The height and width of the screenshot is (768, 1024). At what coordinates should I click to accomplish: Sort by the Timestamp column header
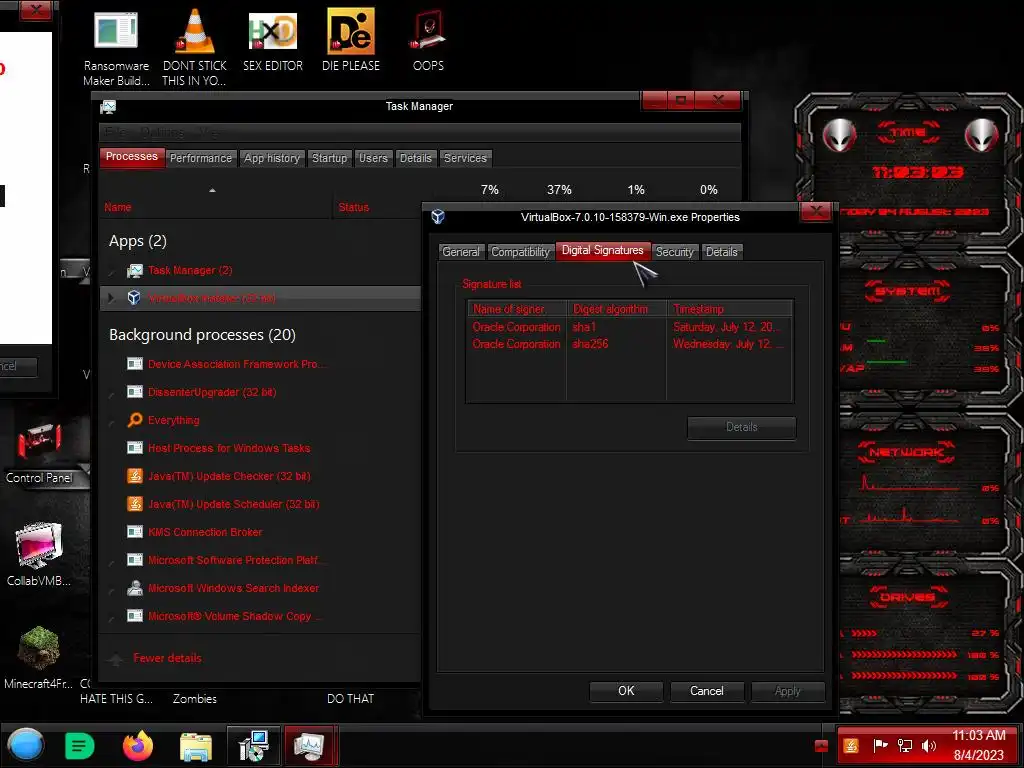[x=729, y=309]
